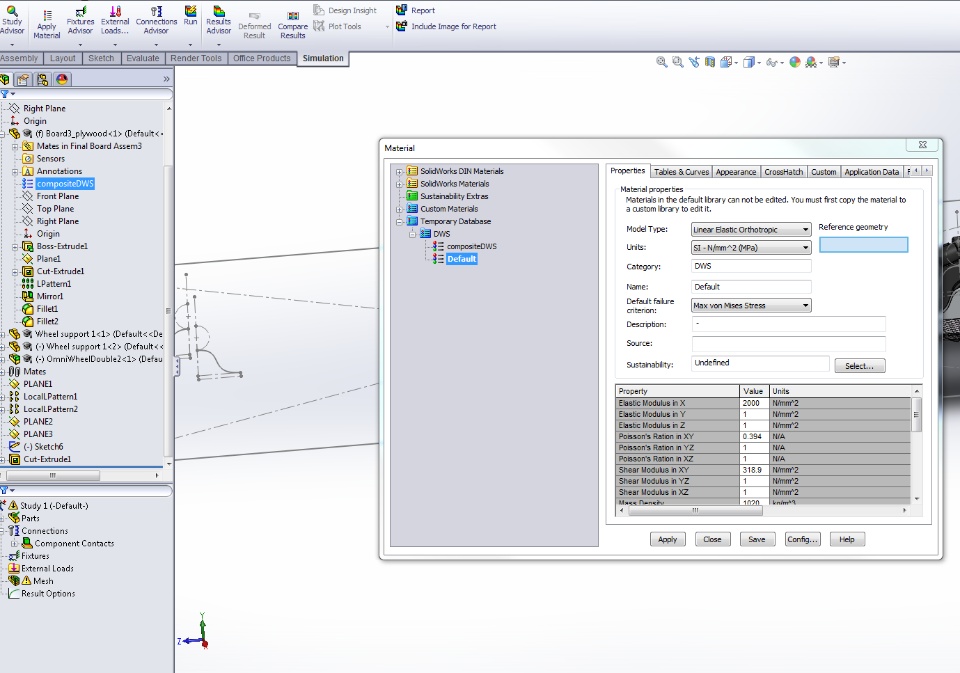Click the Description input field
The image size is (960, 673).
(789, 324)
